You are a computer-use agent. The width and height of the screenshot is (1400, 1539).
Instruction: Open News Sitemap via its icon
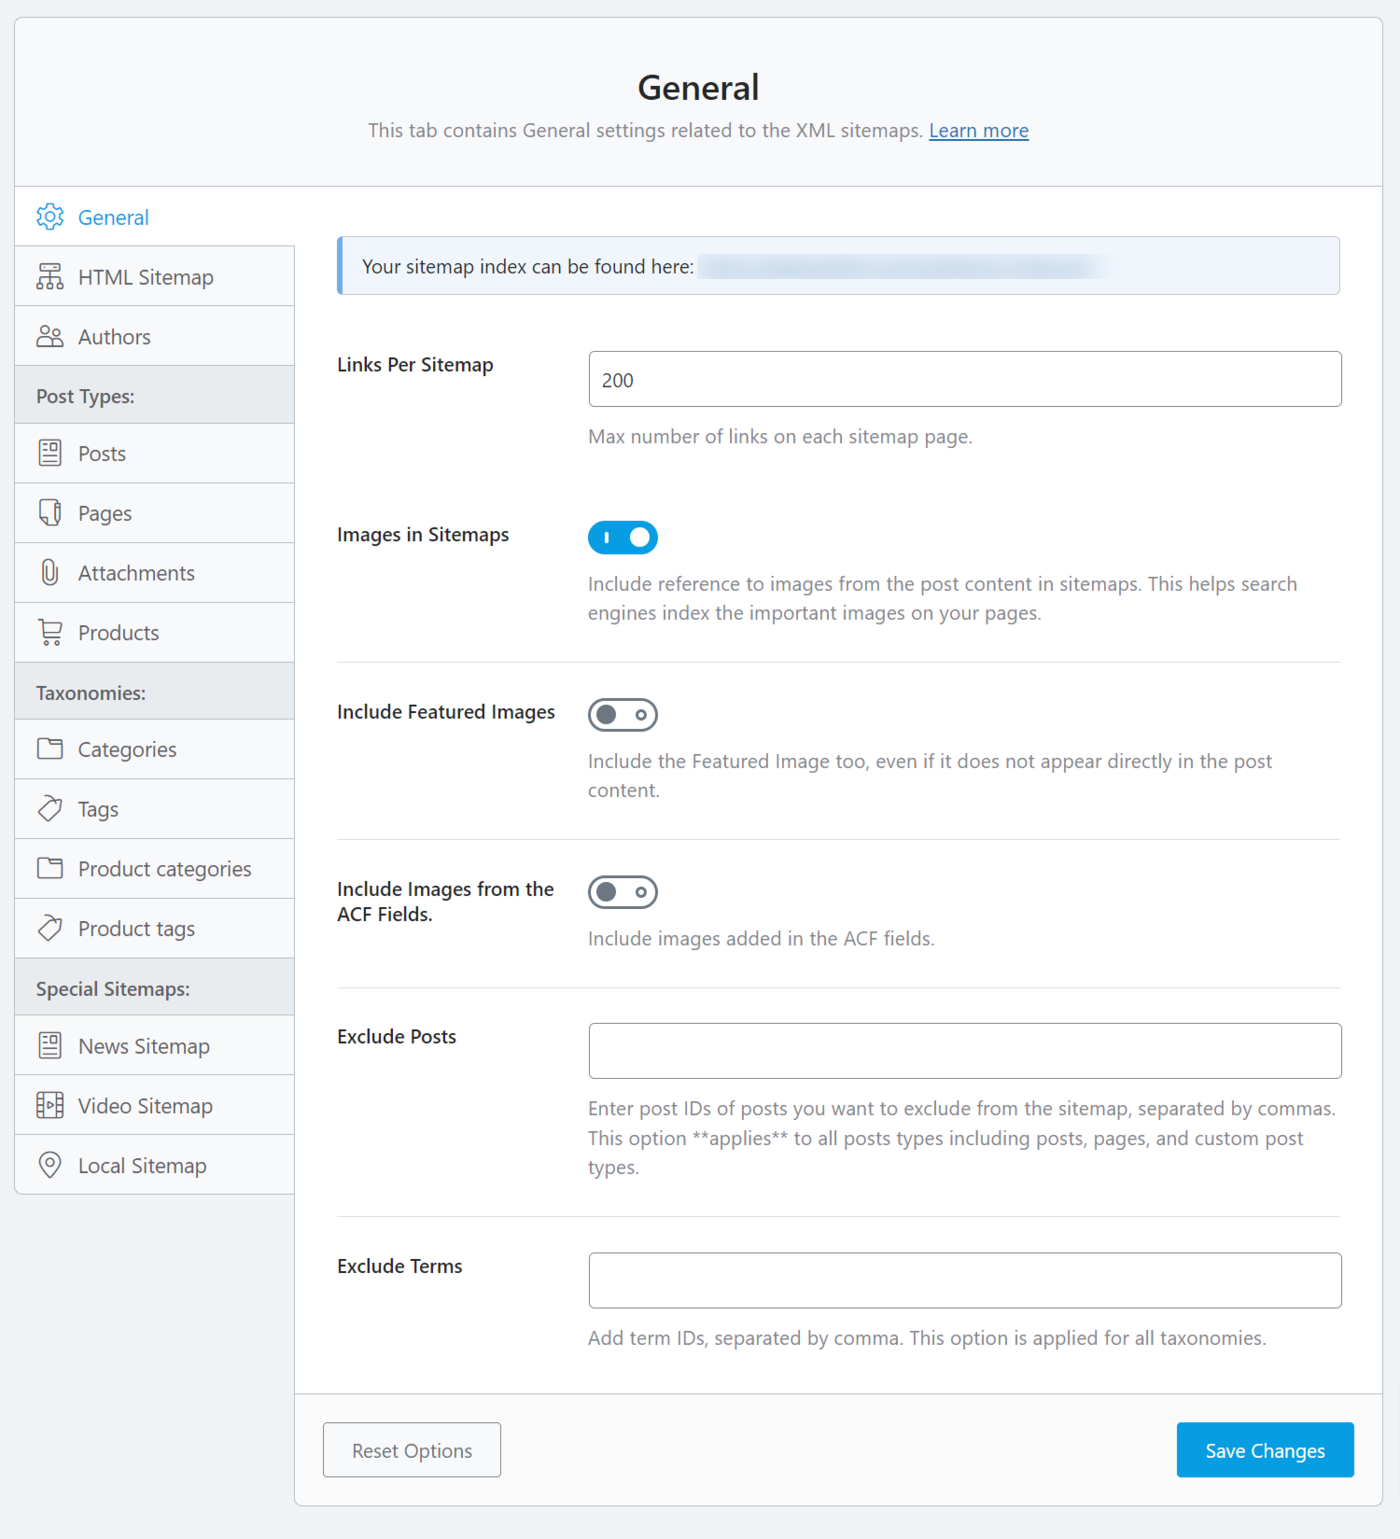click(49, 1045)
